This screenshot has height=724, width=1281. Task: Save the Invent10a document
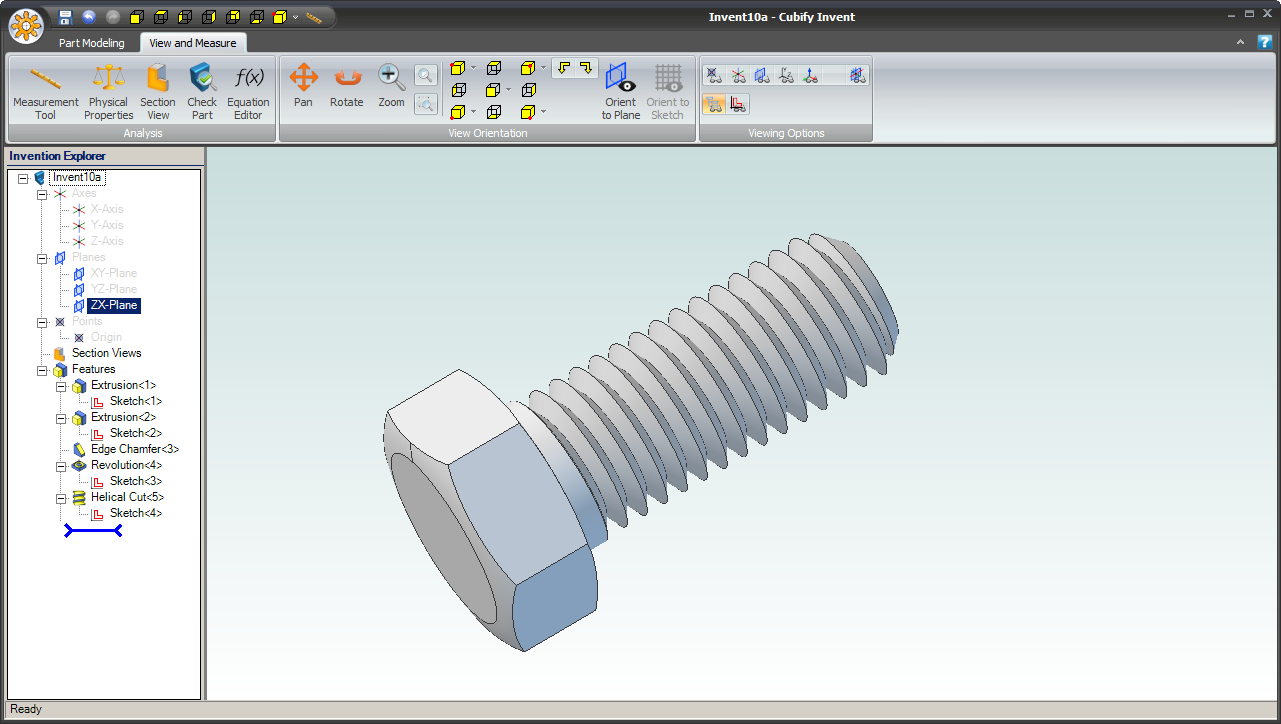(65, 16)
